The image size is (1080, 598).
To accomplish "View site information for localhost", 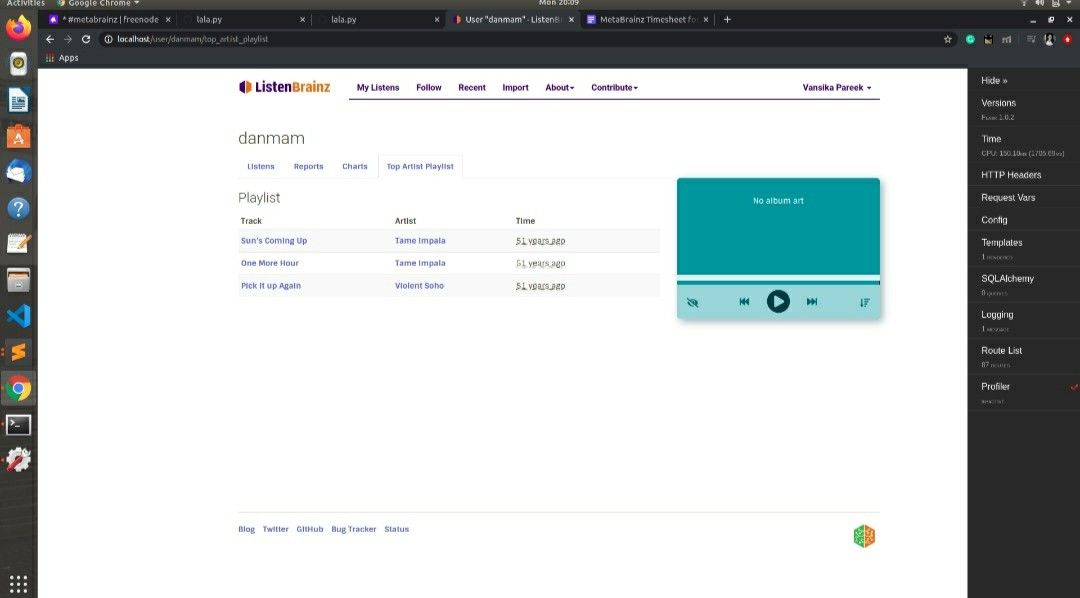I will coord(108,39).
